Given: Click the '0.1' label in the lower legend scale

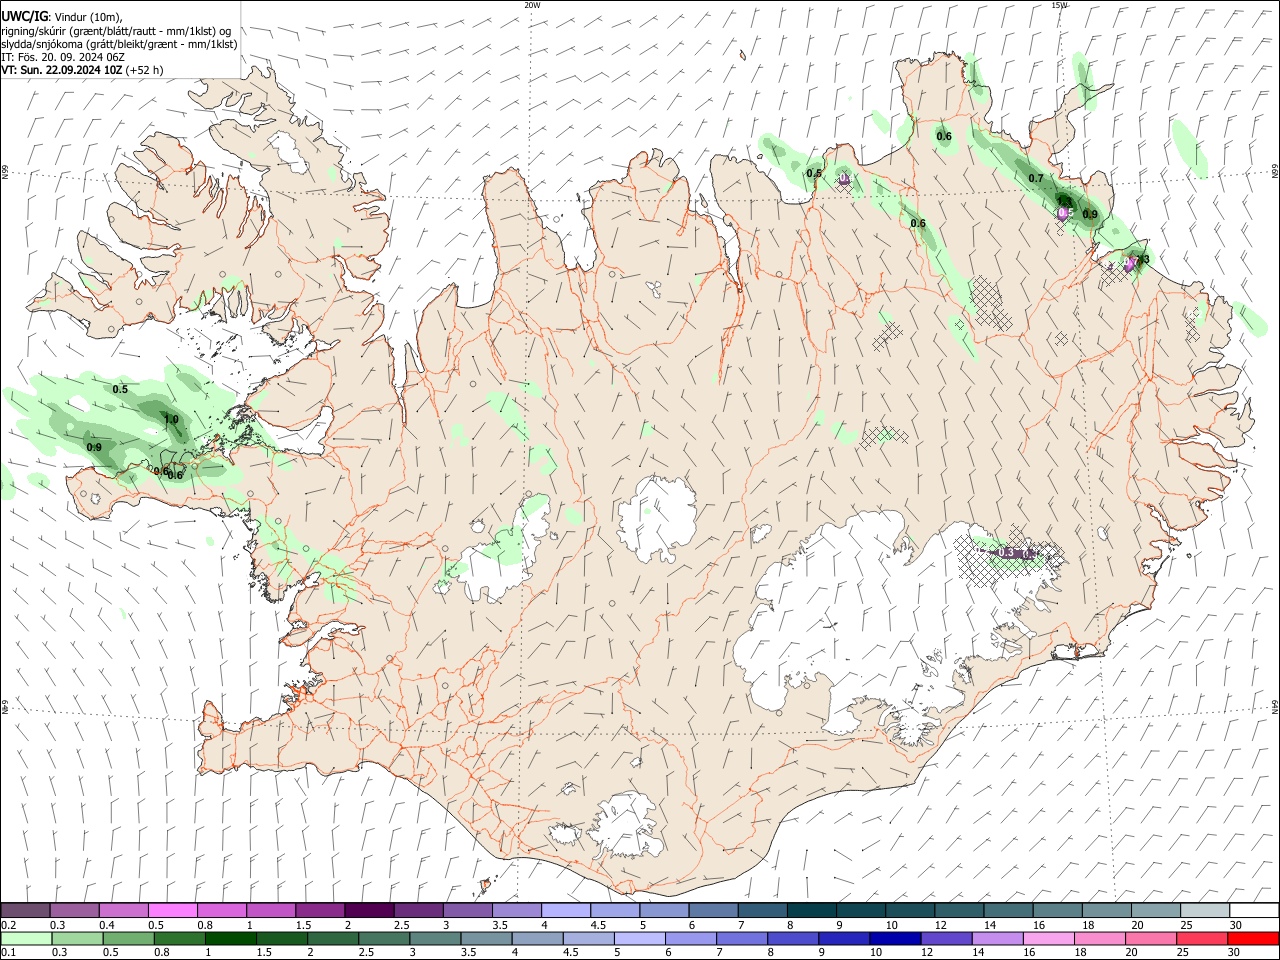Looking at the screenshot, I should [8, 953].
